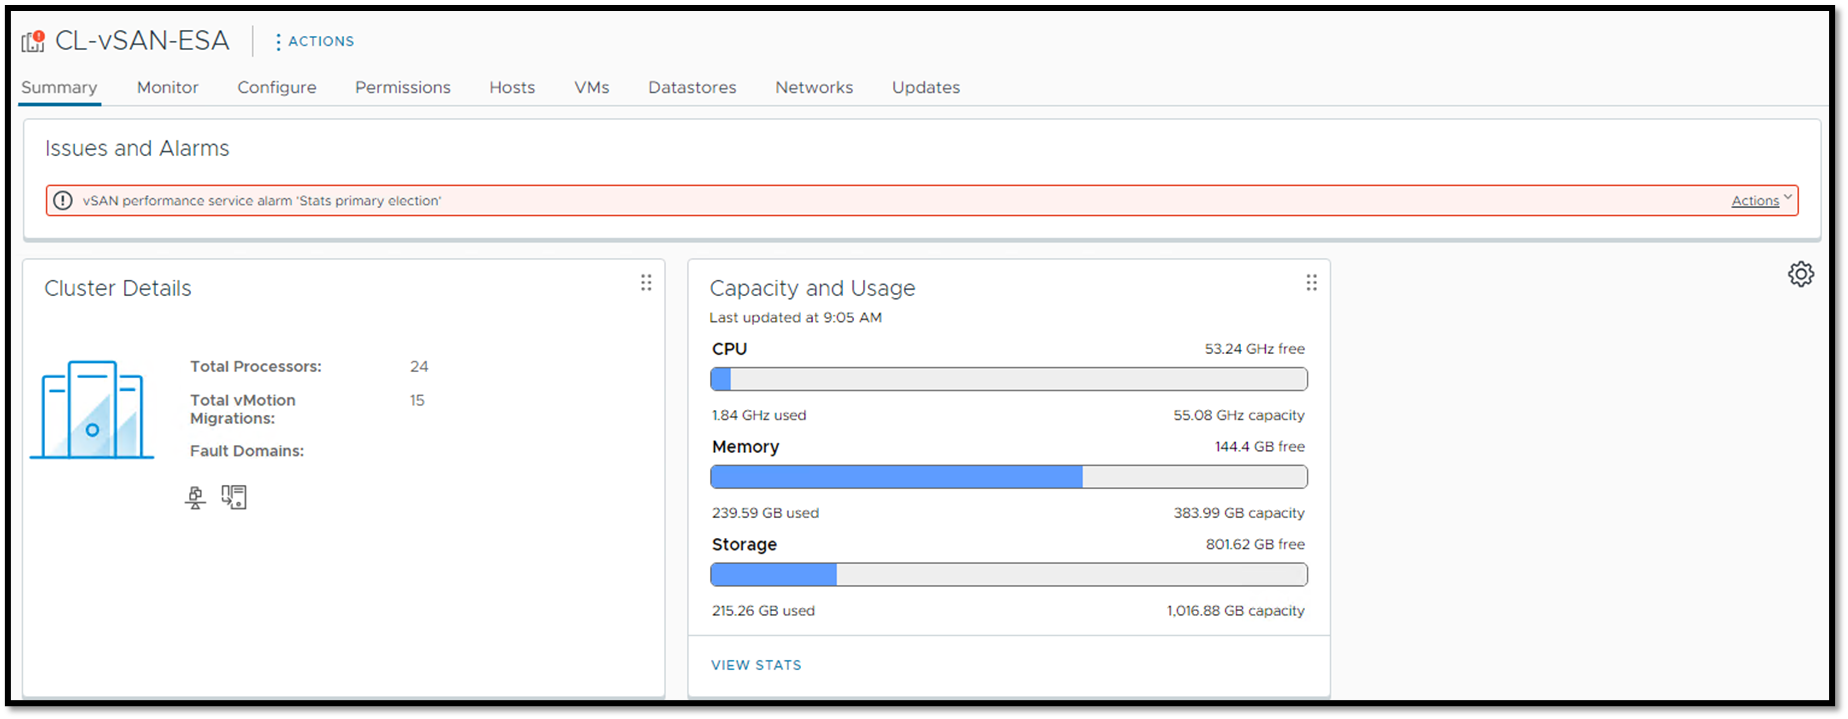This screenshot has width=1848, height=719.
Task: Click the vSAN performance service alarm message
Action: (262, 201)
